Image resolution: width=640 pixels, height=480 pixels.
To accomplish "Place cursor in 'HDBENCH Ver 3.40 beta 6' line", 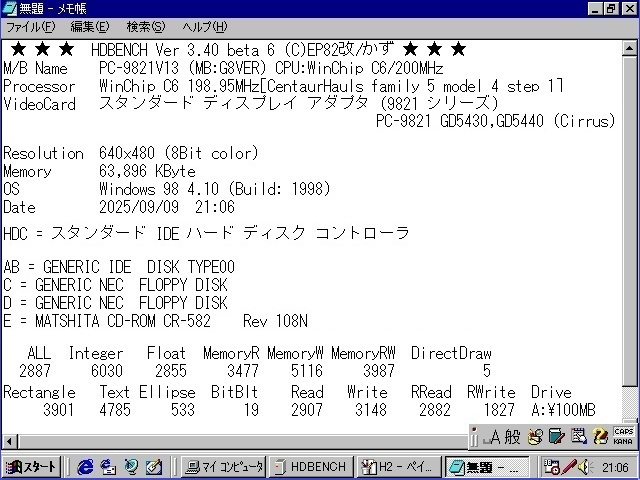I will [182, 50].
